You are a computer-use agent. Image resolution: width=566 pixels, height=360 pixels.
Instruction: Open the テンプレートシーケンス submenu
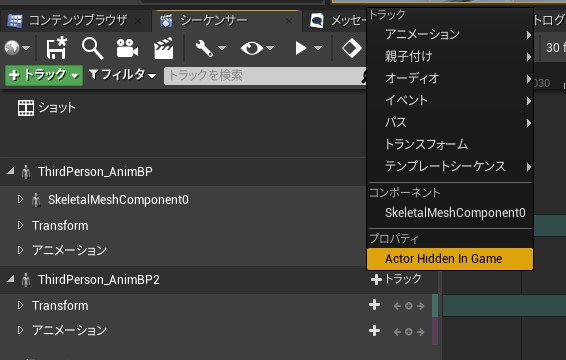pos(450,166)
